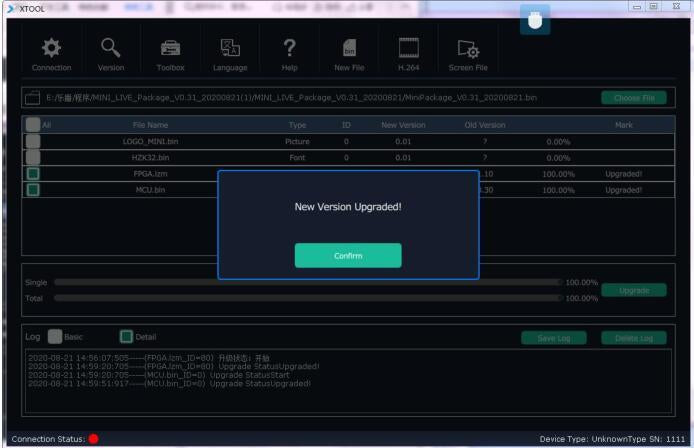
Task: Open the Toolbox icon
Action: click(x=170, y=48)
